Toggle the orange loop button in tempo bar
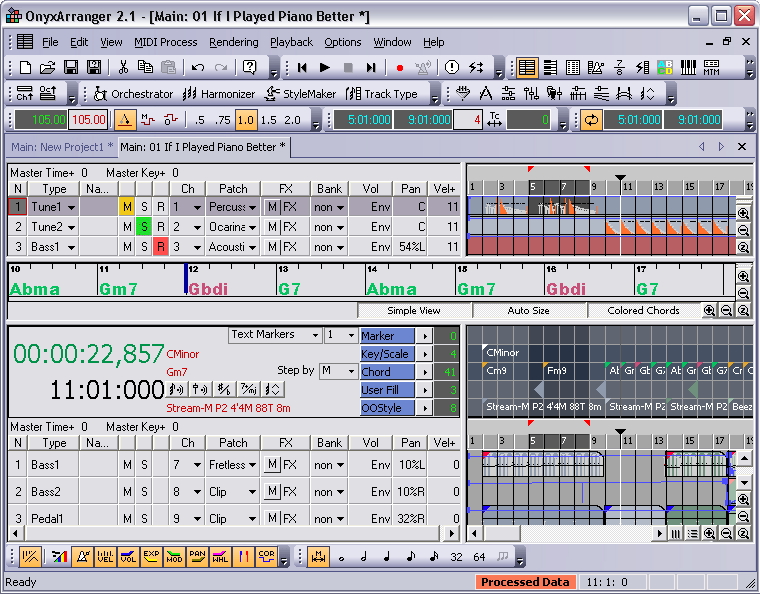This screenshot has height=594, width=760. [591, 120]
